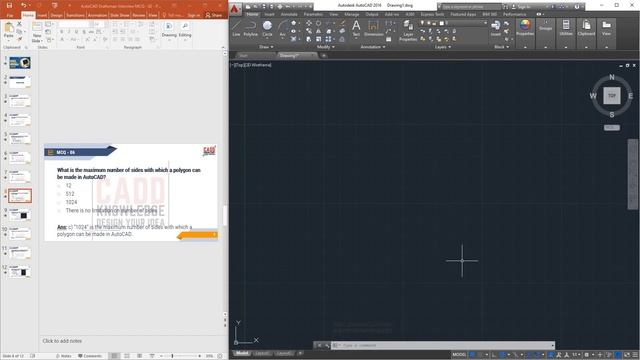Click Share button in PowerPoint
The width and height of the screenshot is (640, 360).
tap(213, 15)
